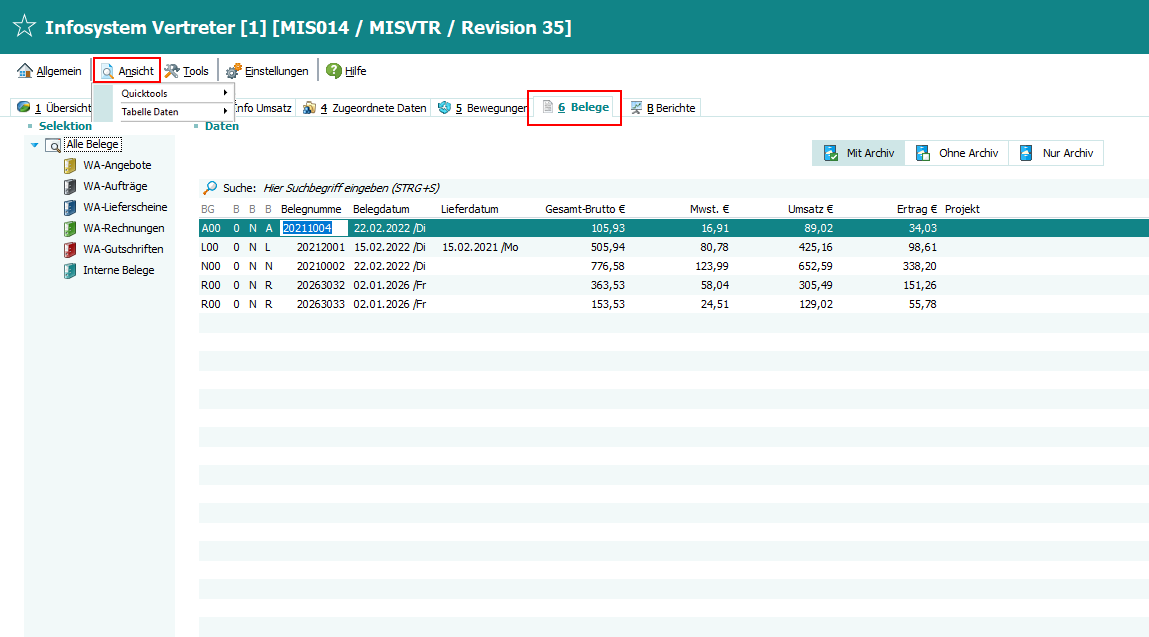Collapse the Alle Belege tree node
This screenshot has width=1149, height=637.
35,145
